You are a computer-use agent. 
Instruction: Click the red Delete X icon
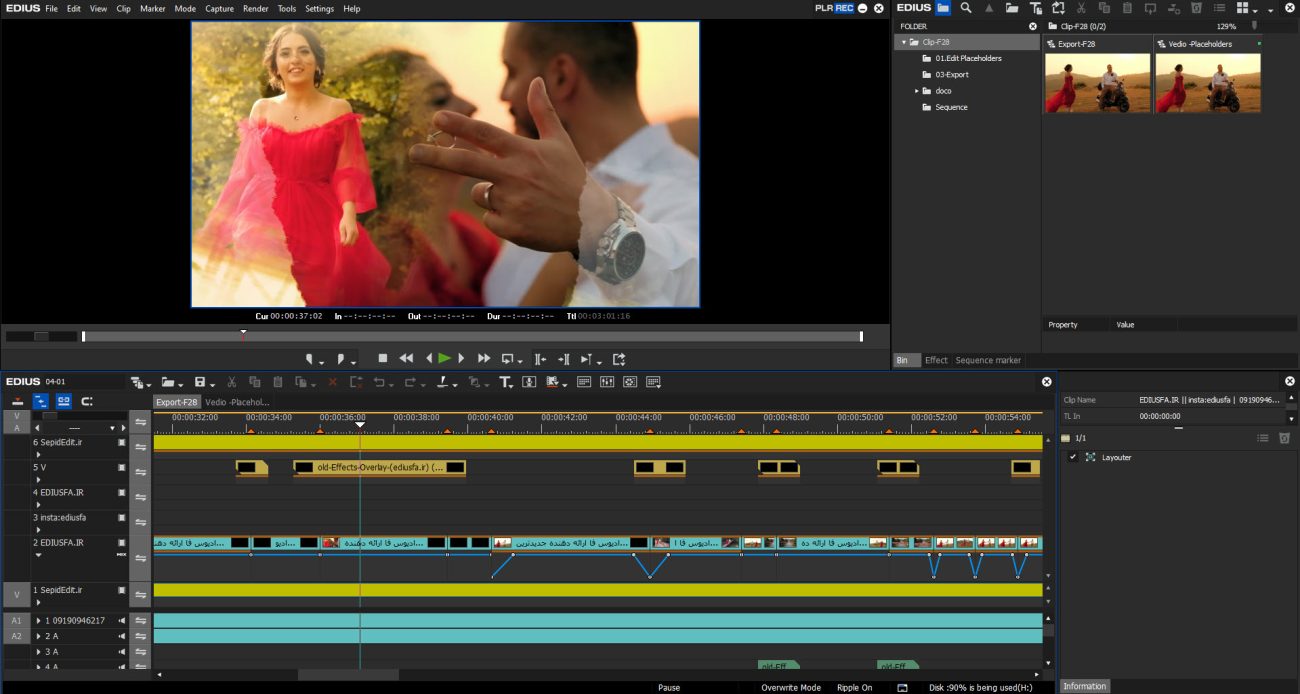click(x=332, y=382)
